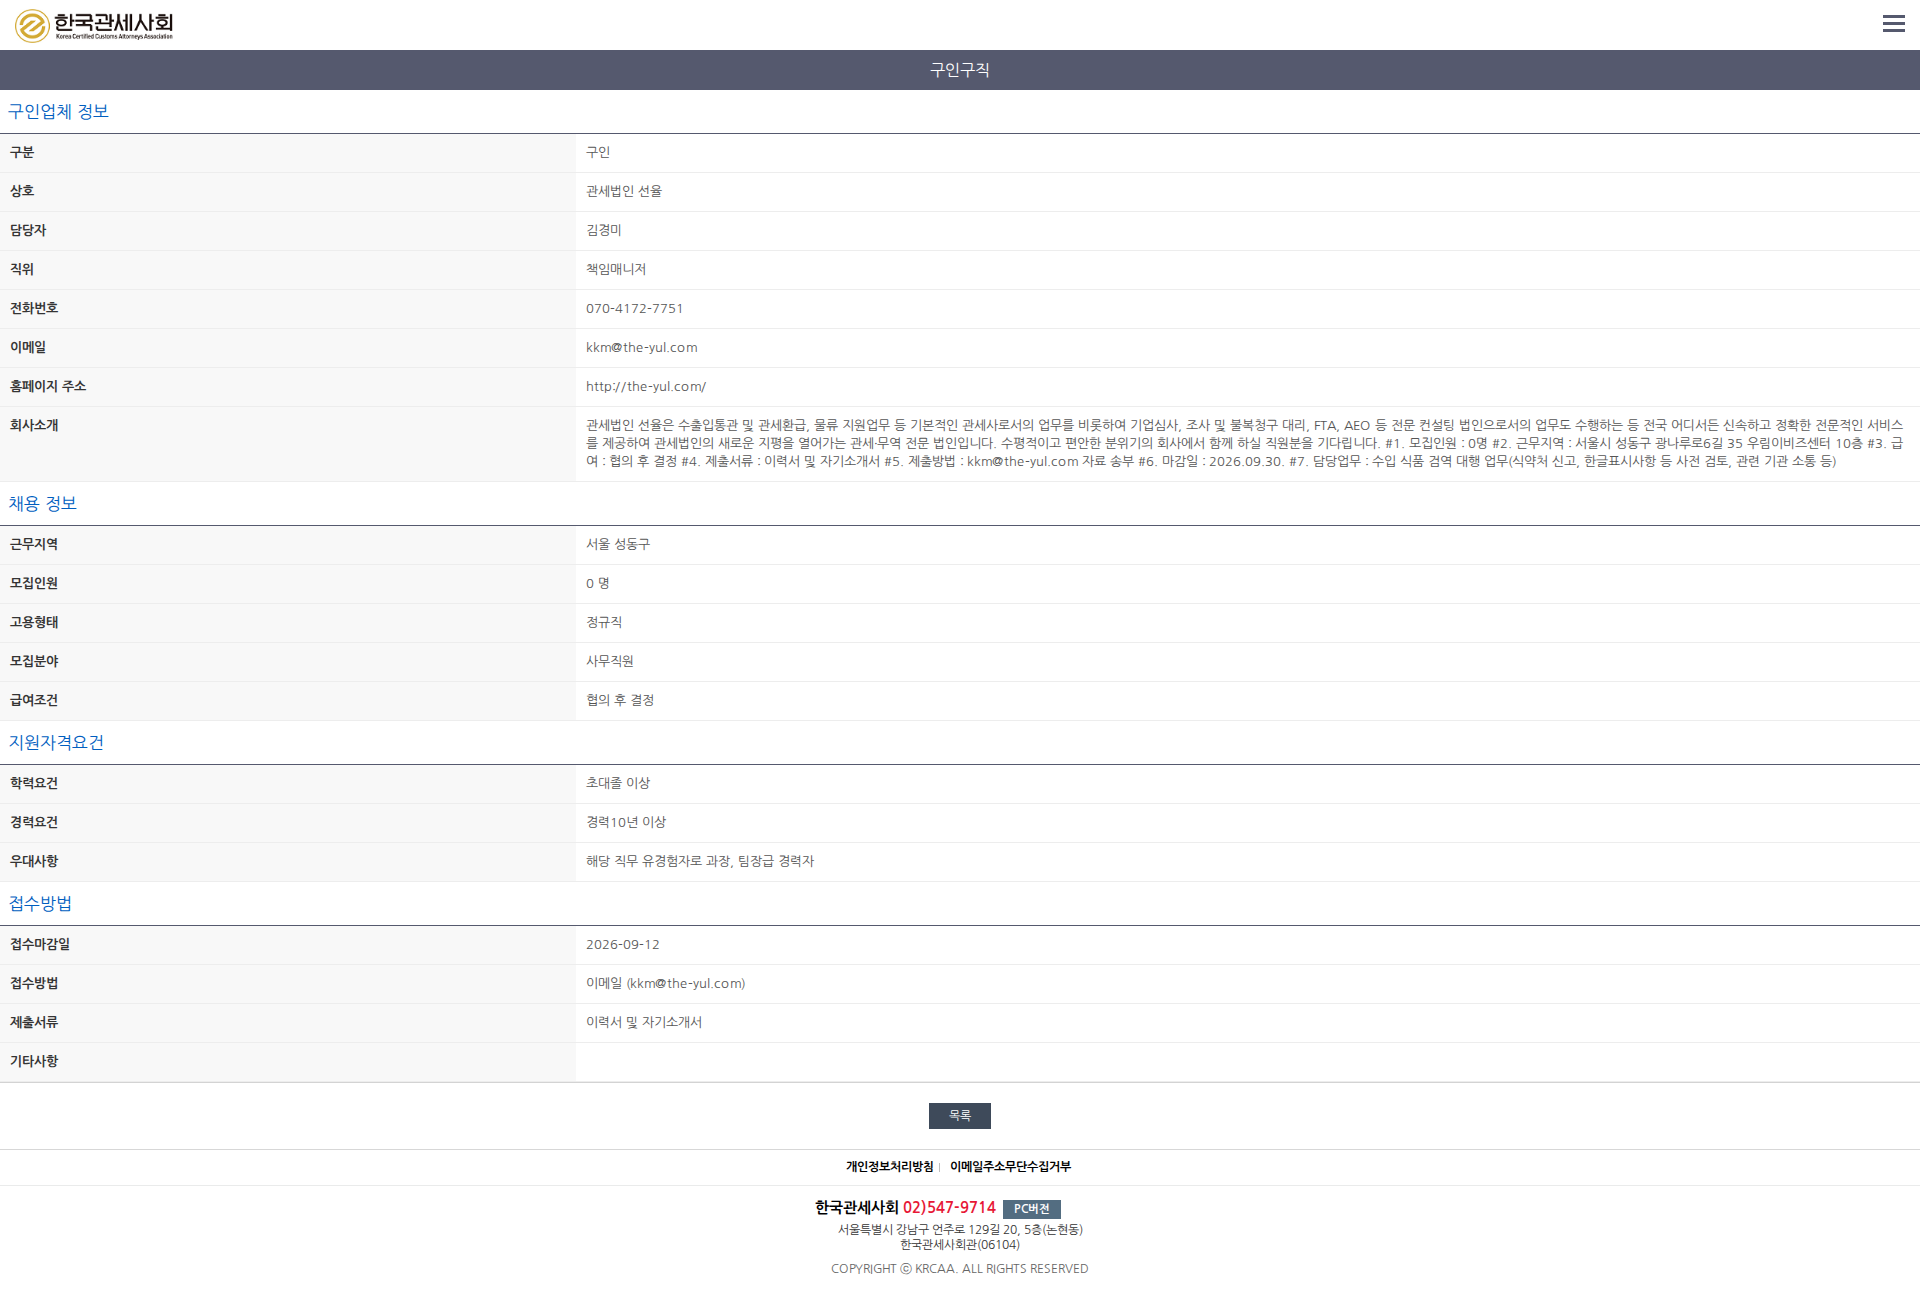
Task: Click the 전화번호 row label
Action: (34, 309)
